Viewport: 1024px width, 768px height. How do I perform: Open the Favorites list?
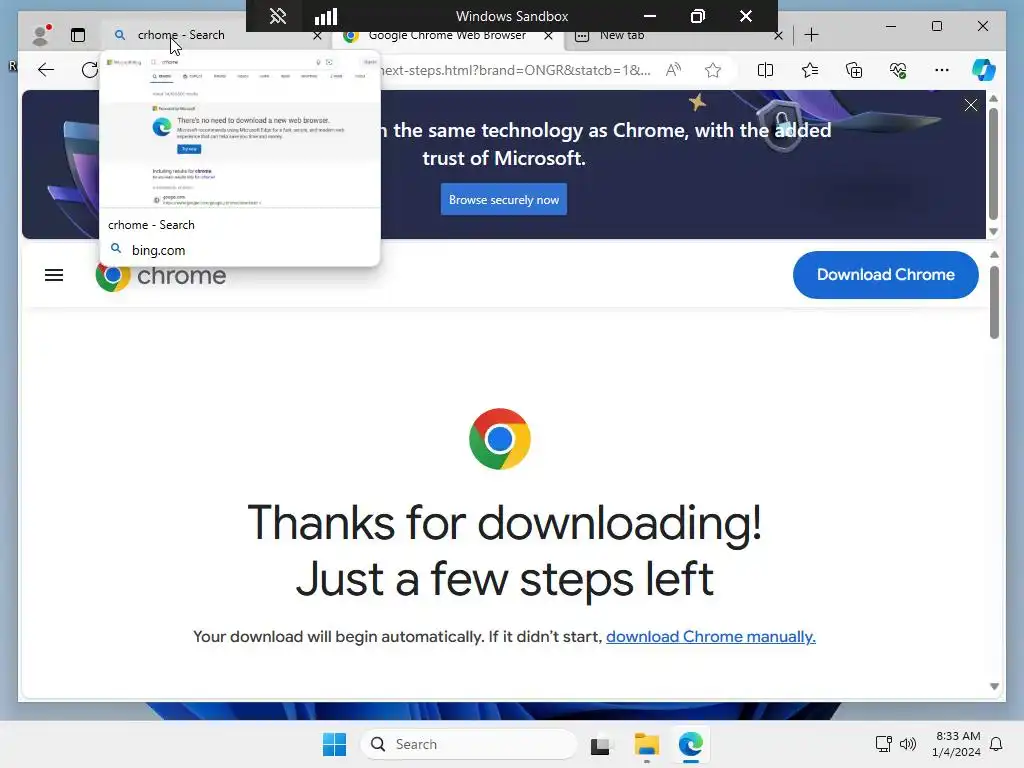point(810,70)
